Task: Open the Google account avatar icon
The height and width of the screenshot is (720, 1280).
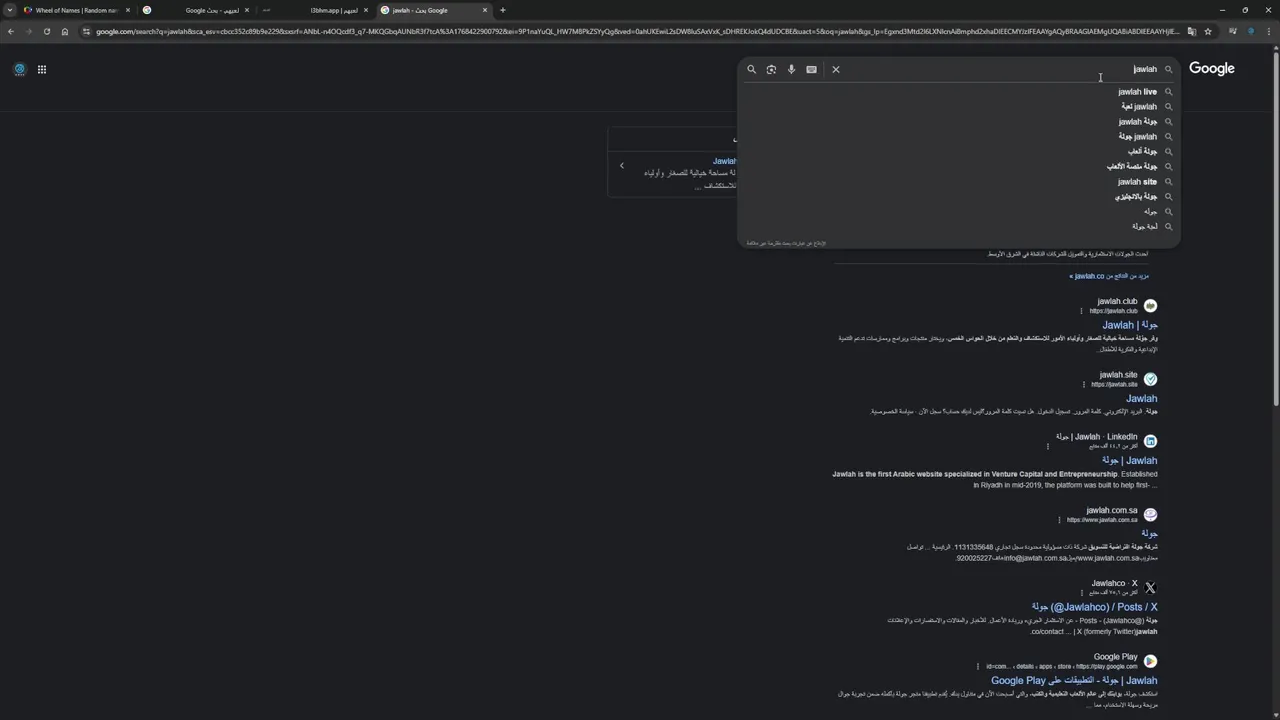Action: pos(19,69)
